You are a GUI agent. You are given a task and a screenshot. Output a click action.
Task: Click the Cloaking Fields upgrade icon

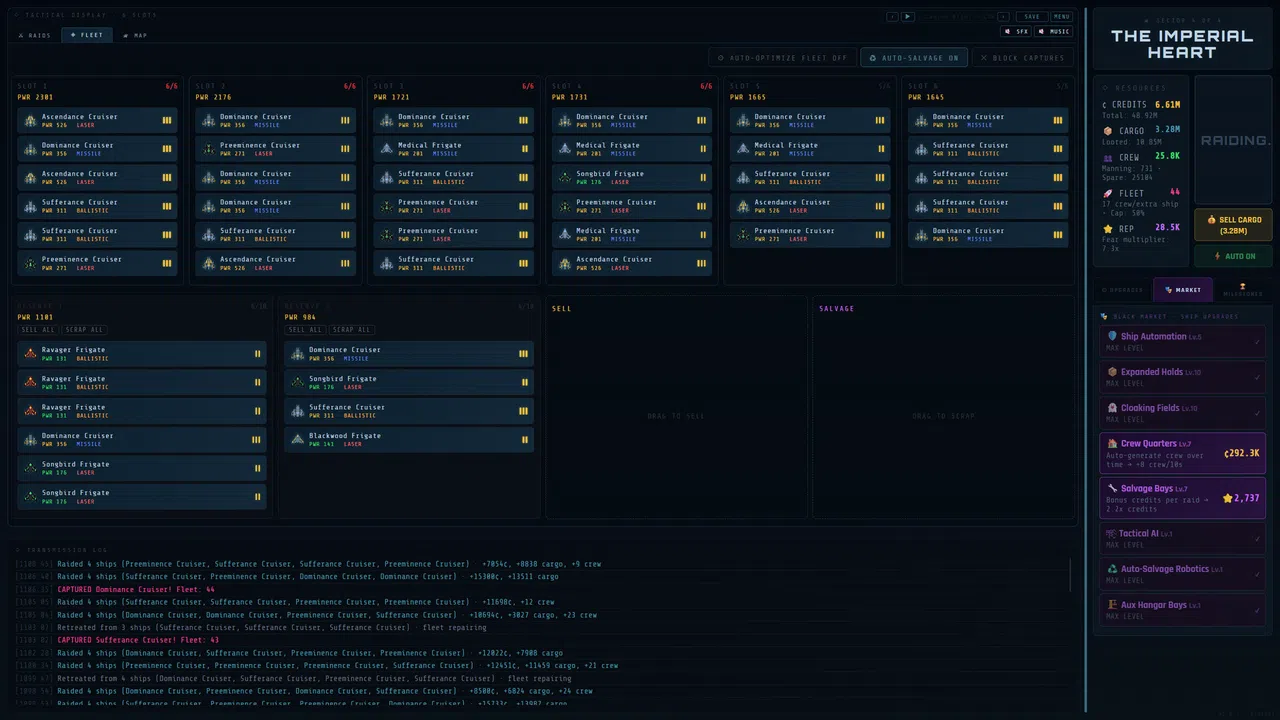(1113, 408)
